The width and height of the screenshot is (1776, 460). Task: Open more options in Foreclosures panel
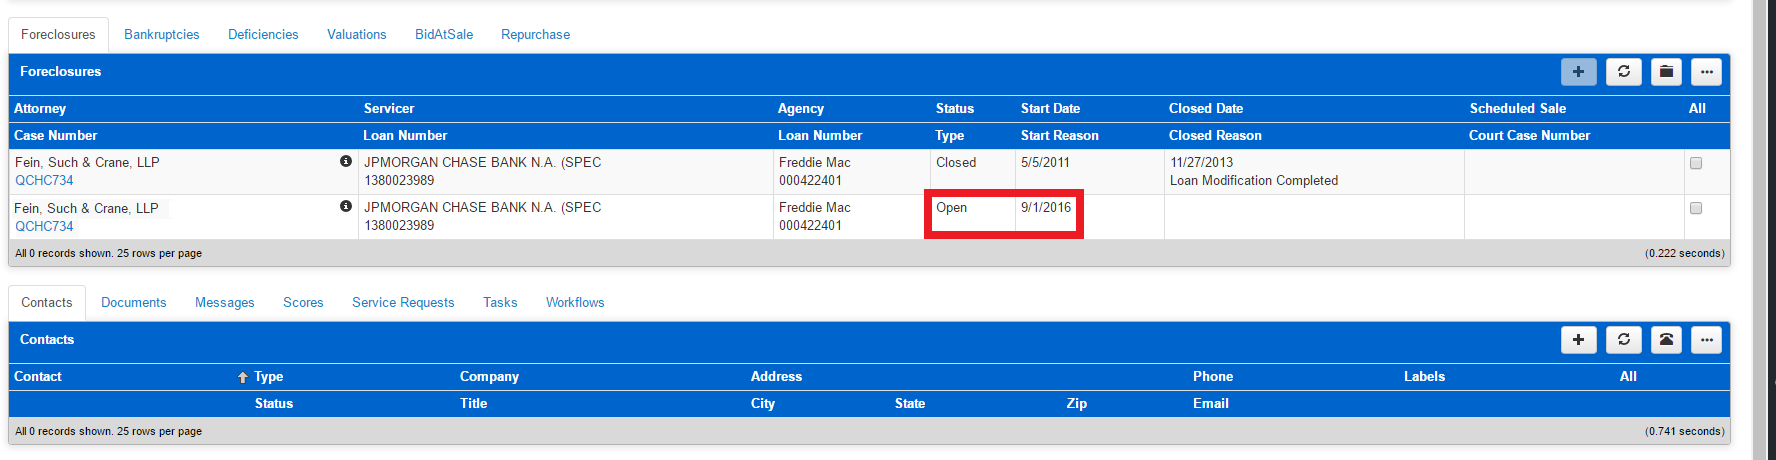pos(1706,72)
